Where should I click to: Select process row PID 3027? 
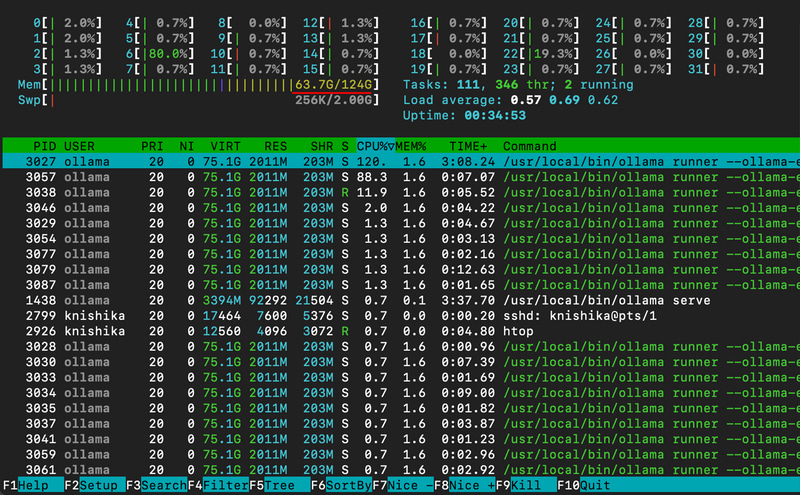pyautogui.click(x=401, y=162)
